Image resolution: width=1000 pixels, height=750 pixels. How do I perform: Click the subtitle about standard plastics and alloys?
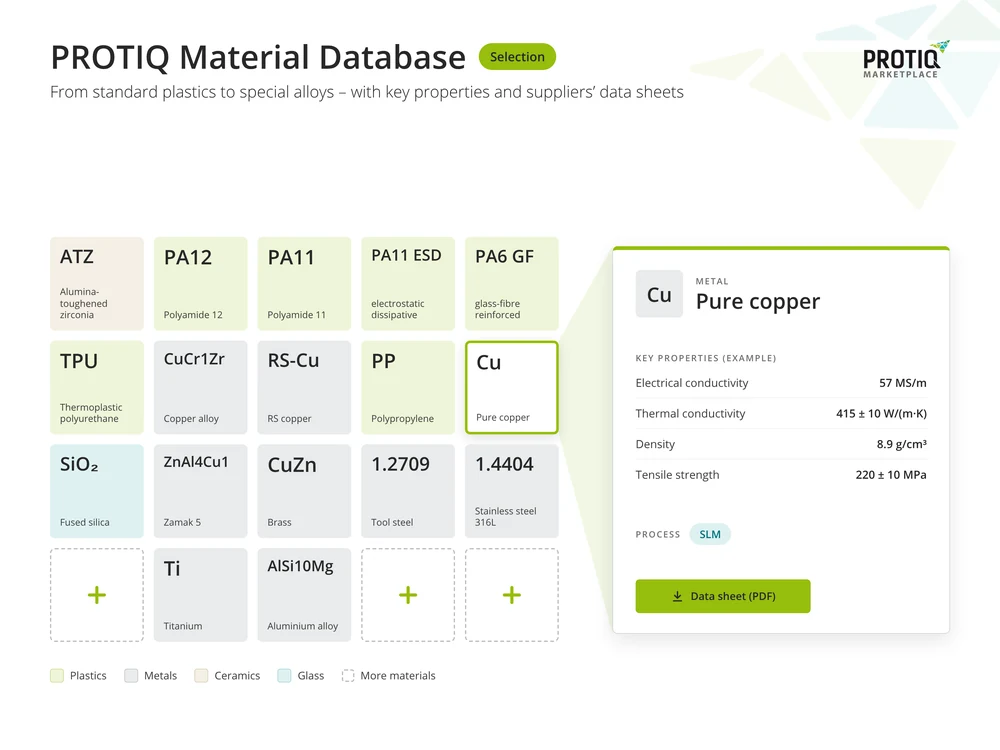click(x=367, y=92)
